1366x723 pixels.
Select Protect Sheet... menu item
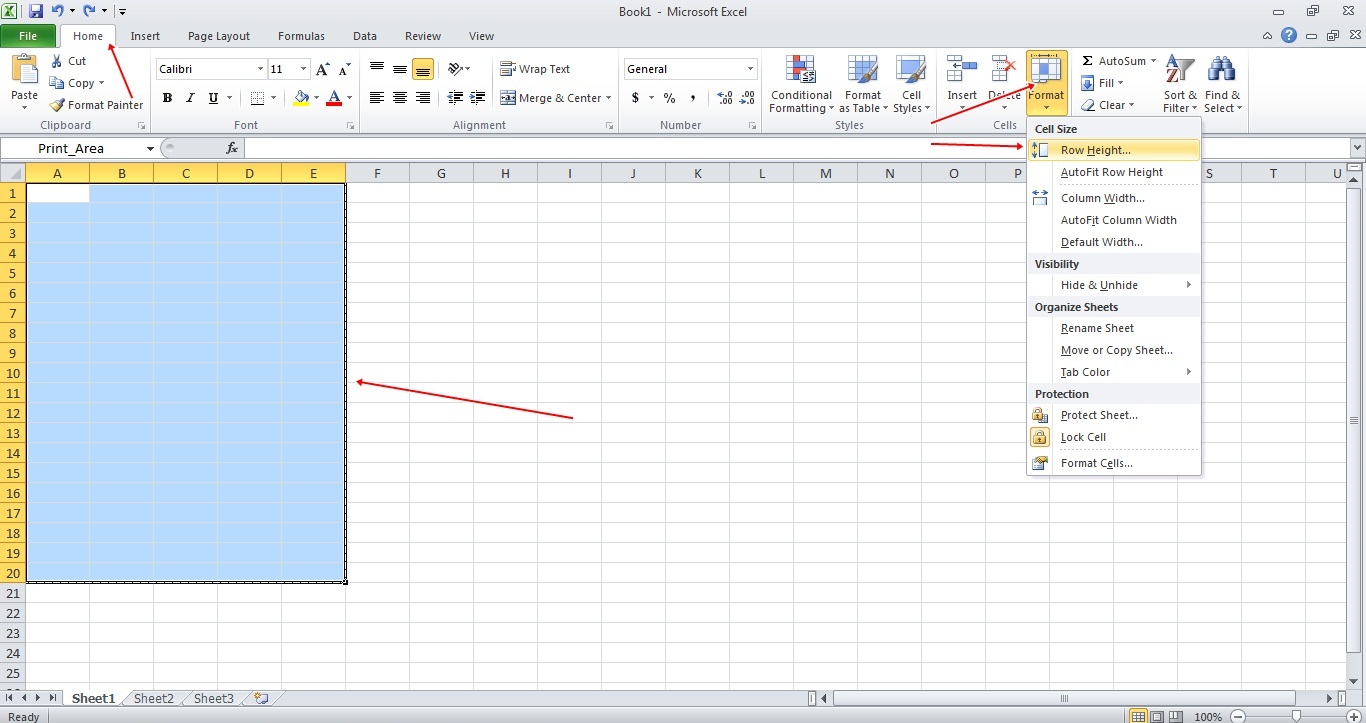pos(1114,415)
